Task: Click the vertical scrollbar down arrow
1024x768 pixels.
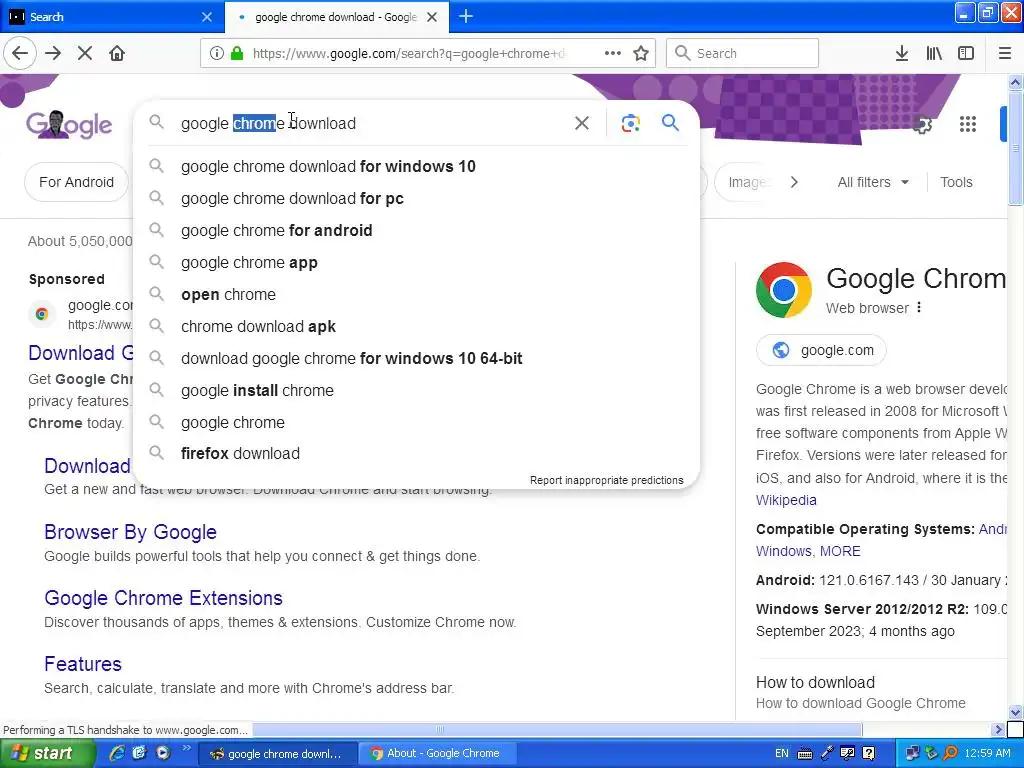Action: click(x=1015, y=712)
